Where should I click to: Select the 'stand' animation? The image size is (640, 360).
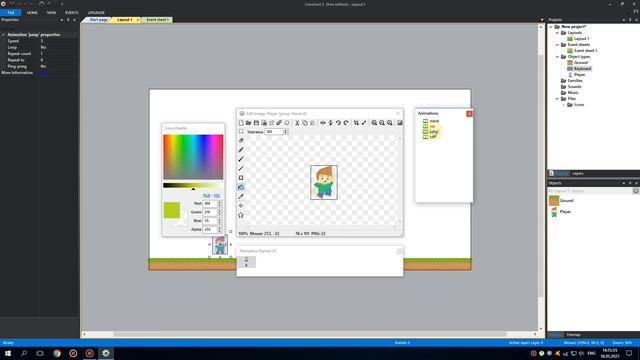coord(434,121)
